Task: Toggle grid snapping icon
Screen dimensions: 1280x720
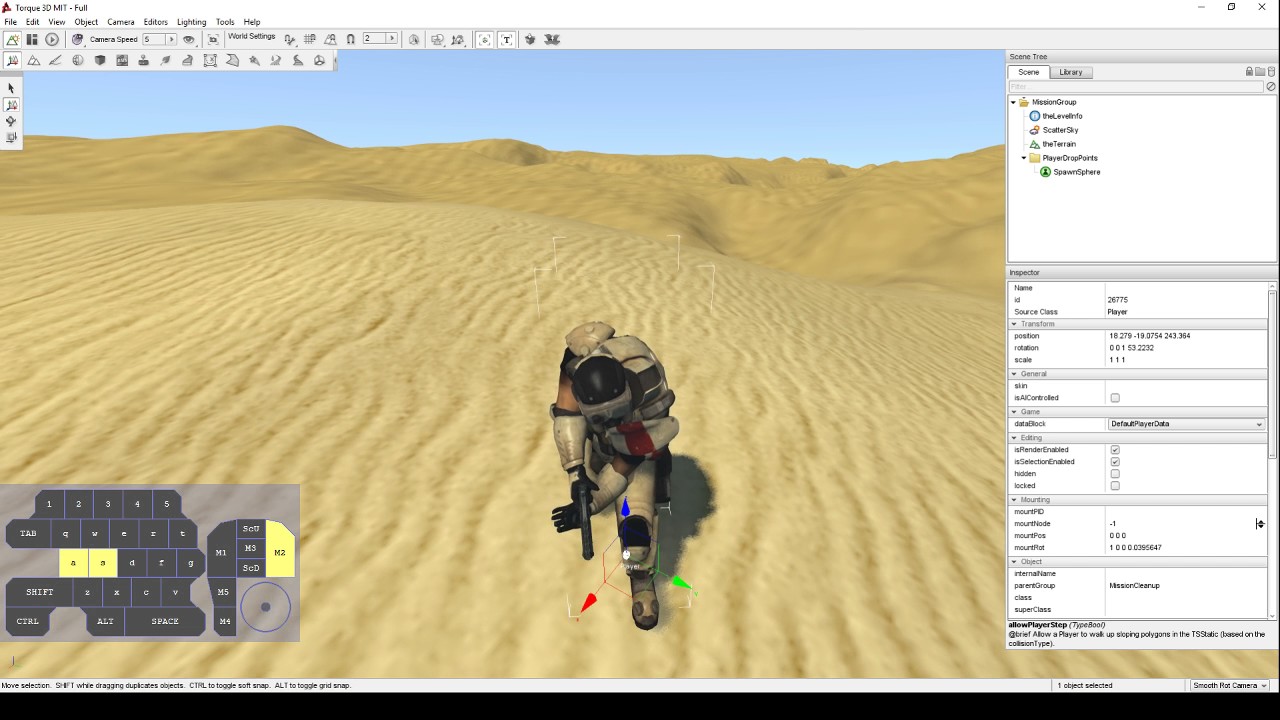Action: tap(310, 39)
